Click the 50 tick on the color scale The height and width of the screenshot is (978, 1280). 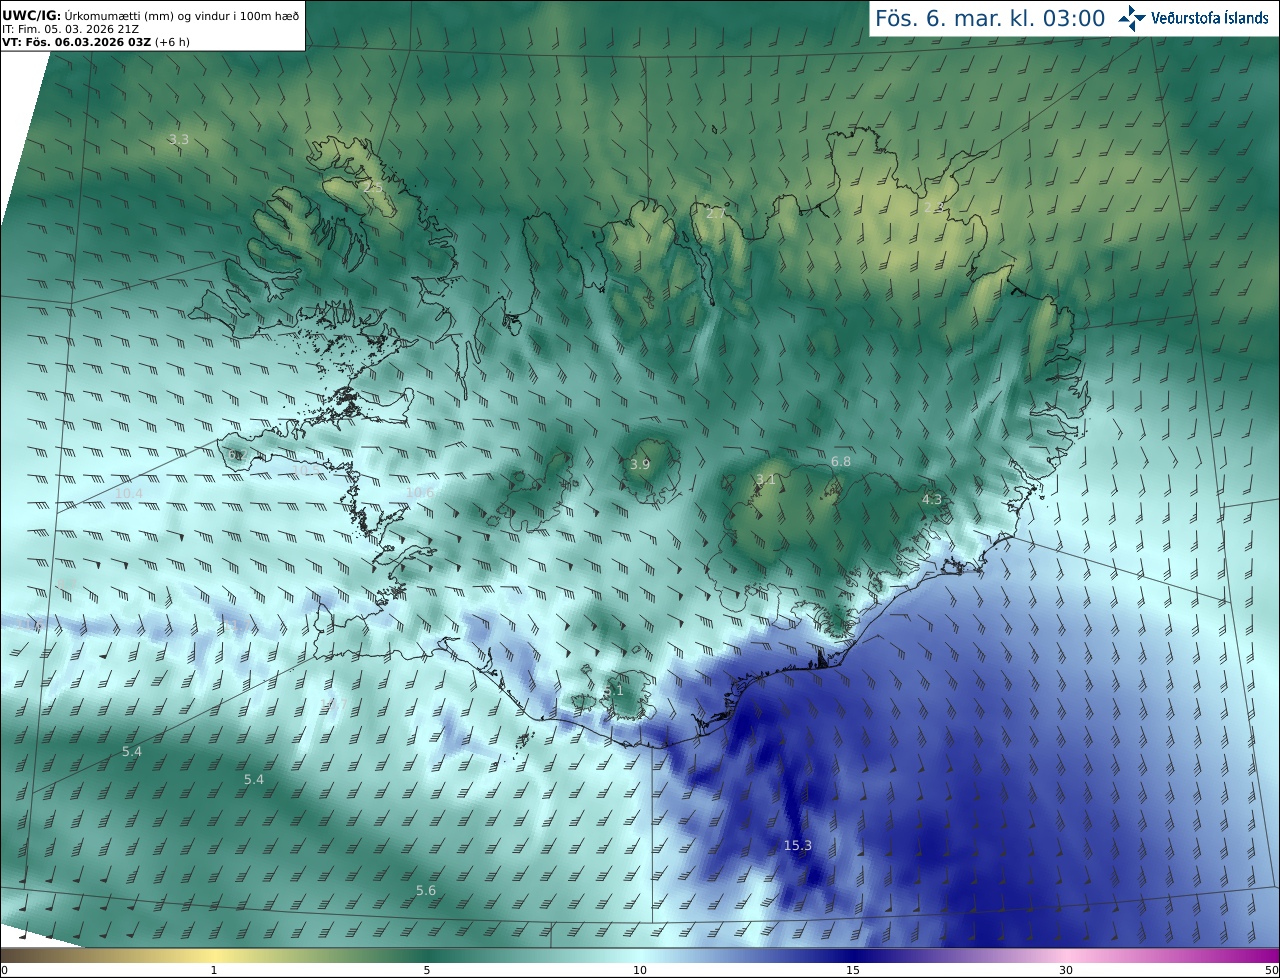(x=1271, y=971)
